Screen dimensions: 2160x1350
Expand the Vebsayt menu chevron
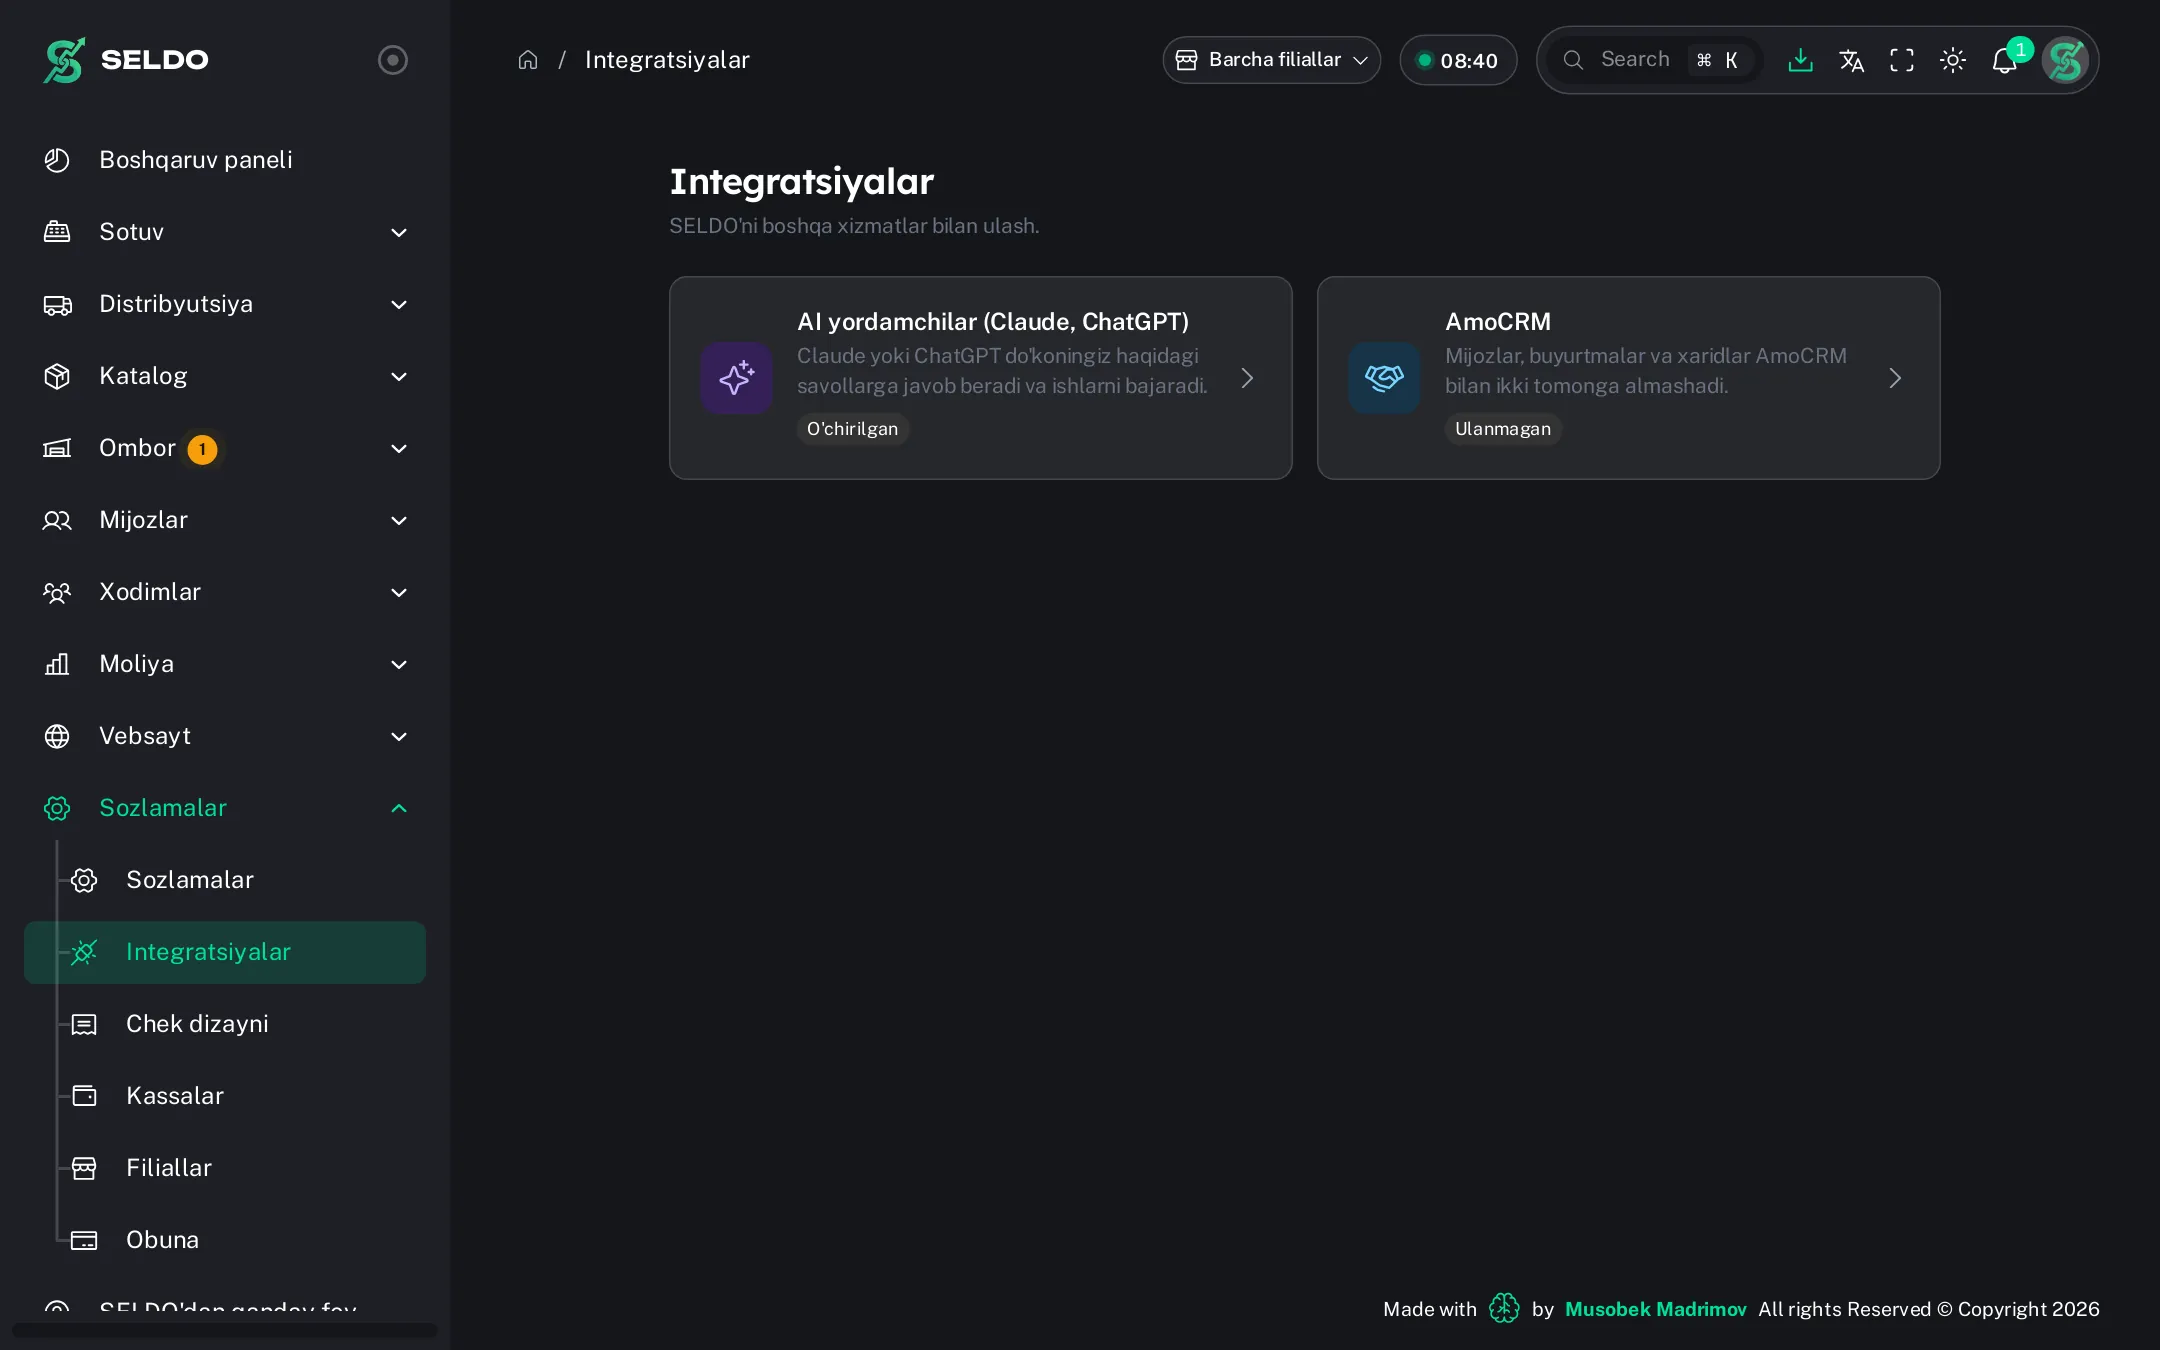(399, 736)
